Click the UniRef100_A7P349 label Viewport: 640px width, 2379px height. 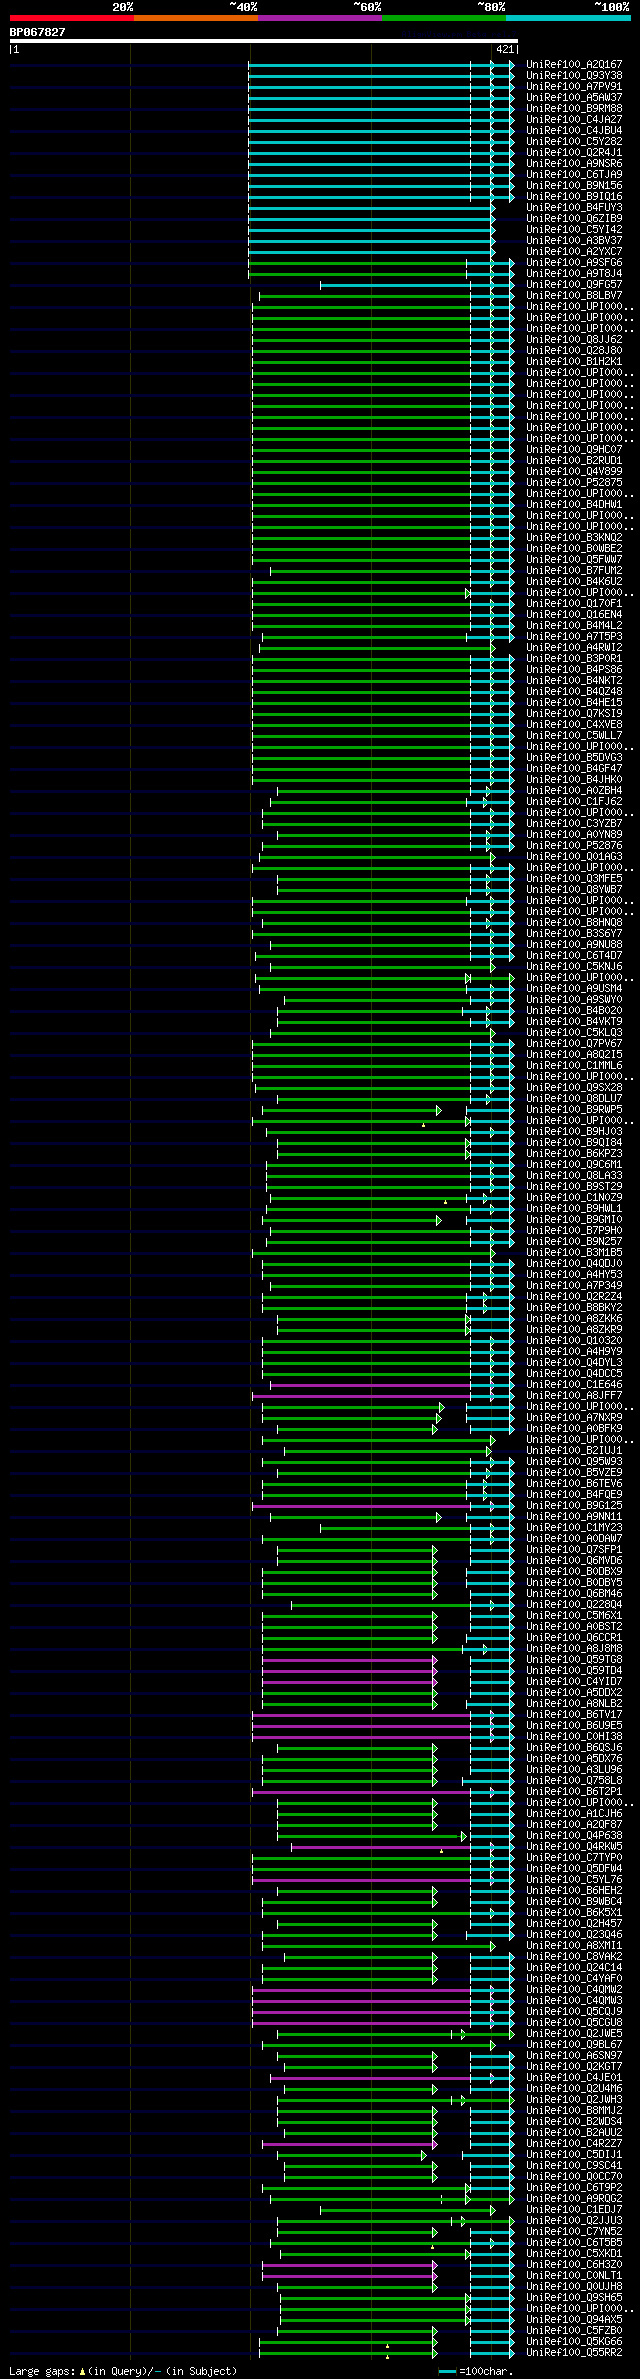[x=574, y=1286]
